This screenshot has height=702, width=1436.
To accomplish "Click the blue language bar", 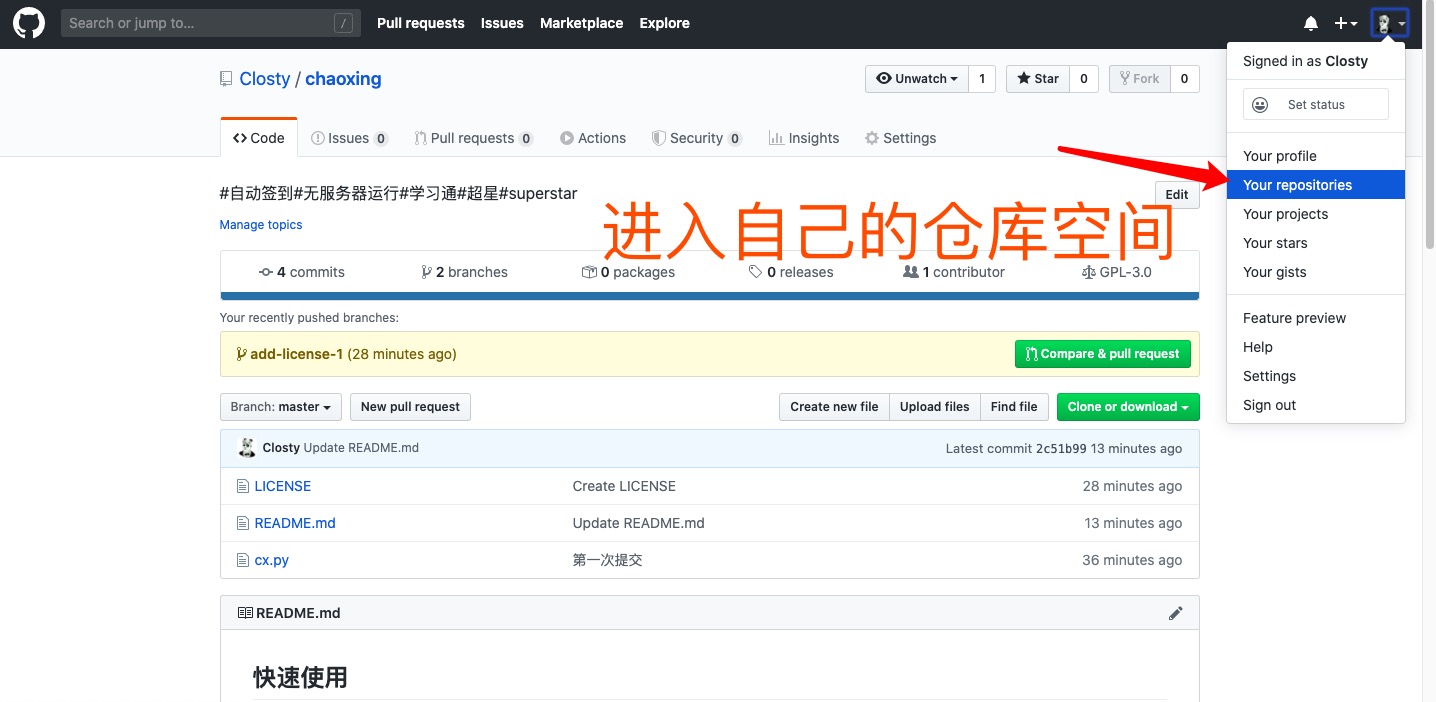I will (x=710, y=296).
